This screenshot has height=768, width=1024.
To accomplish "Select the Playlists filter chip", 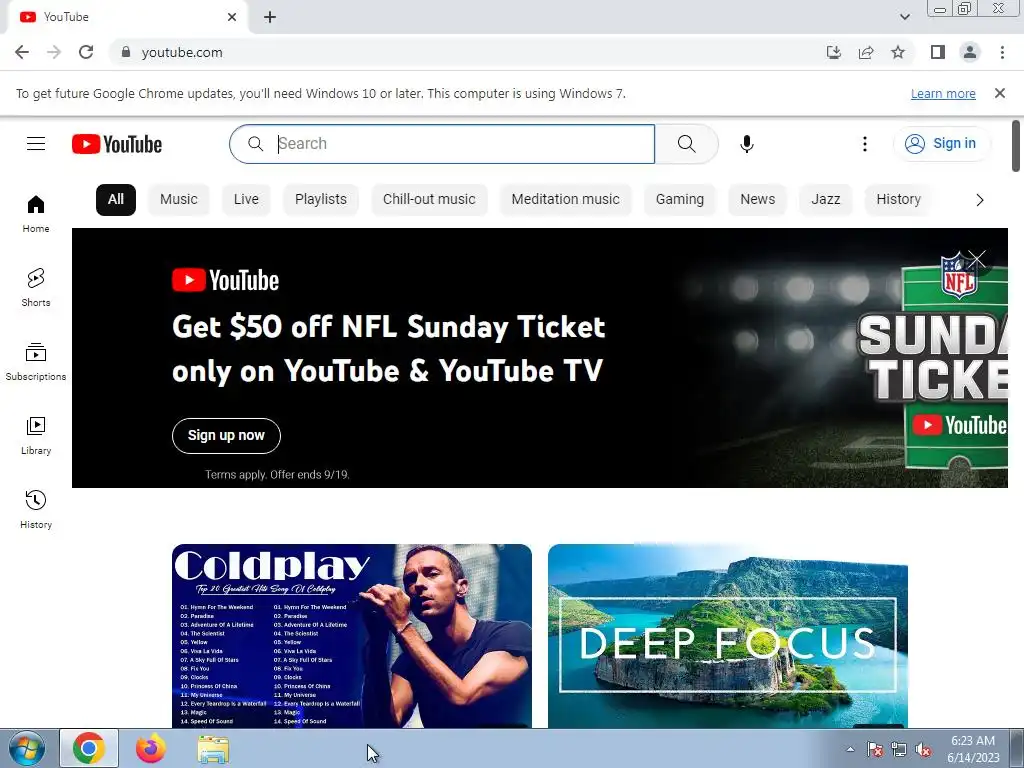I will click(x=321, y=200).
